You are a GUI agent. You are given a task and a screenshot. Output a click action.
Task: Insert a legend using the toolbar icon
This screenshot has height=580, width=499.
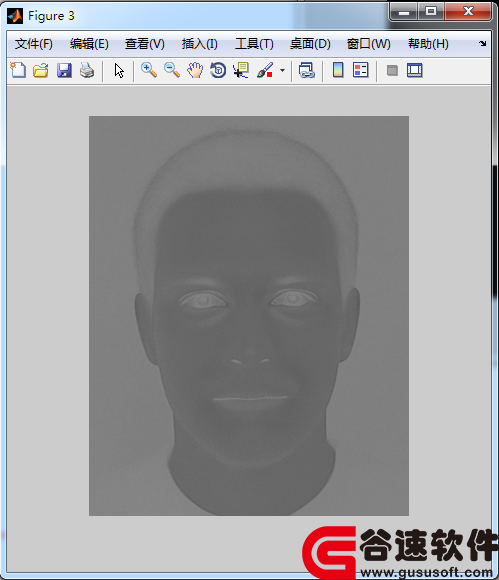coord(361,70)
